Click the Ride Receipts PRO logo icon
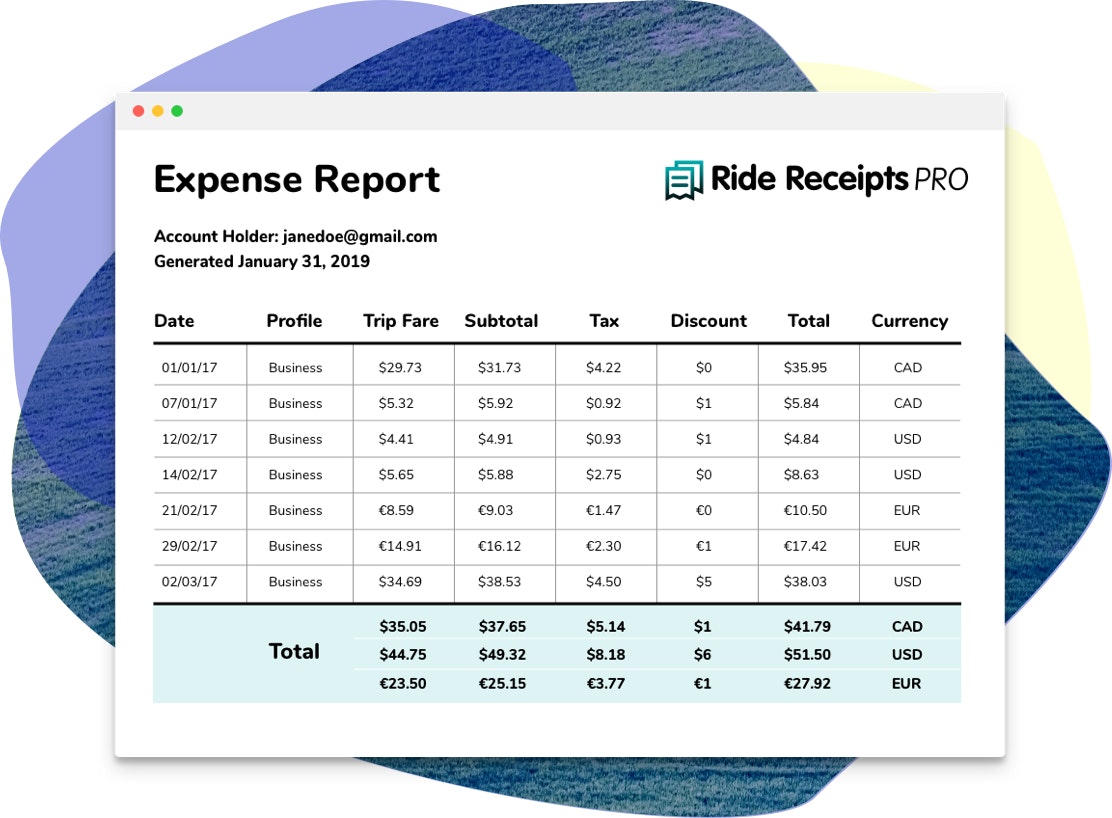Viewport: 1112px width, 818px height. (684, 180)
